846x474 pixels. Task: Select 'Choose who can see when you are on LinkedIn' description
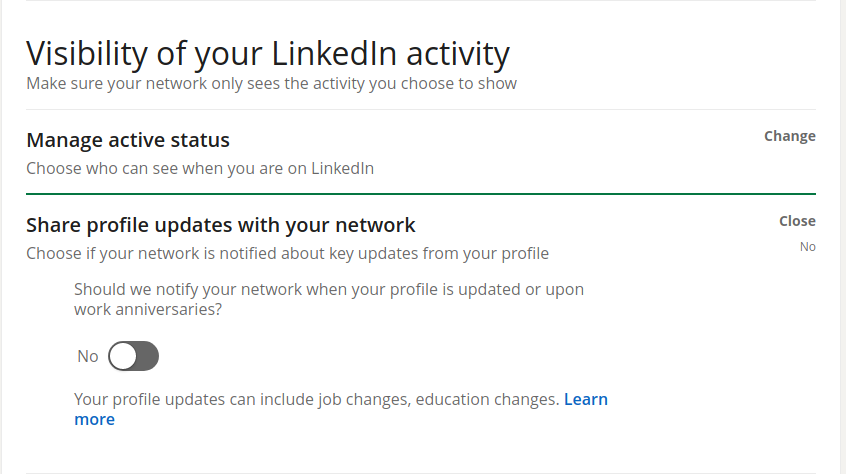tap(200, 168)
